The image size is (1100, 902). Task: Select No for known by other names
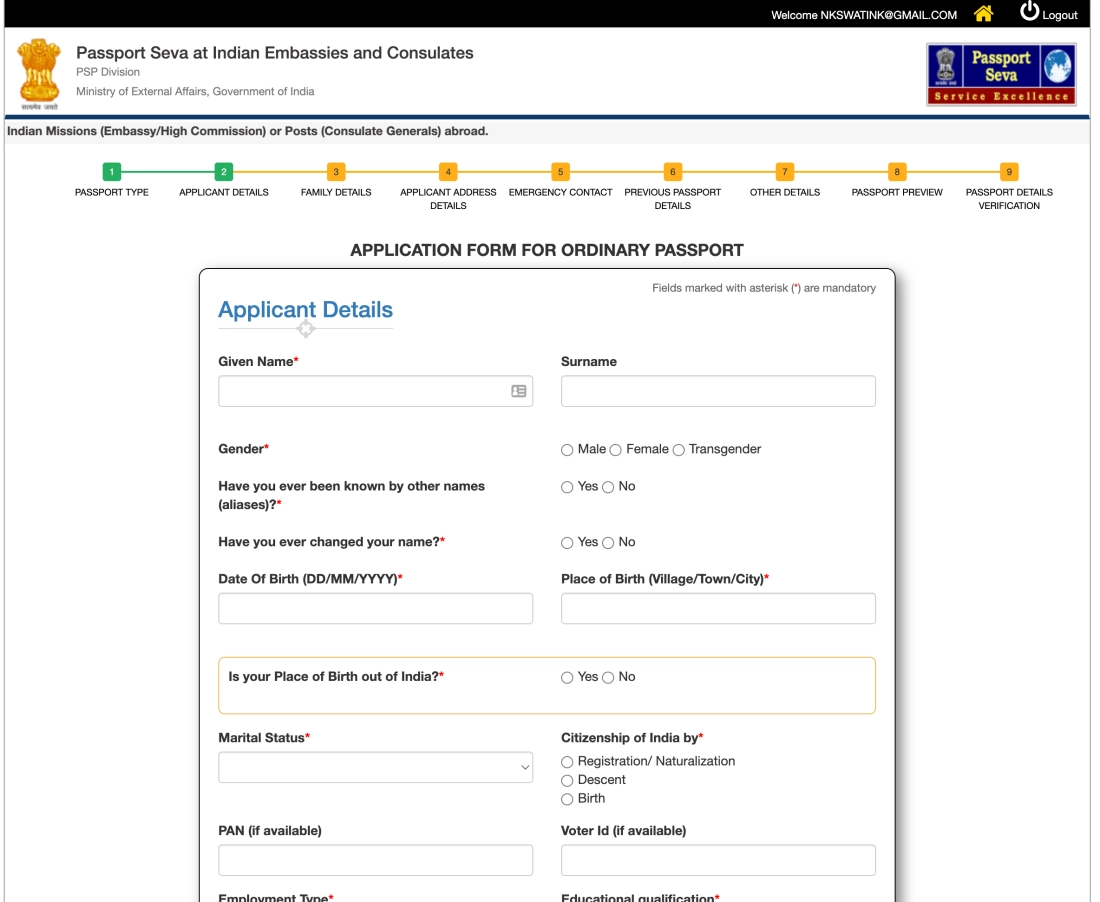608,487
